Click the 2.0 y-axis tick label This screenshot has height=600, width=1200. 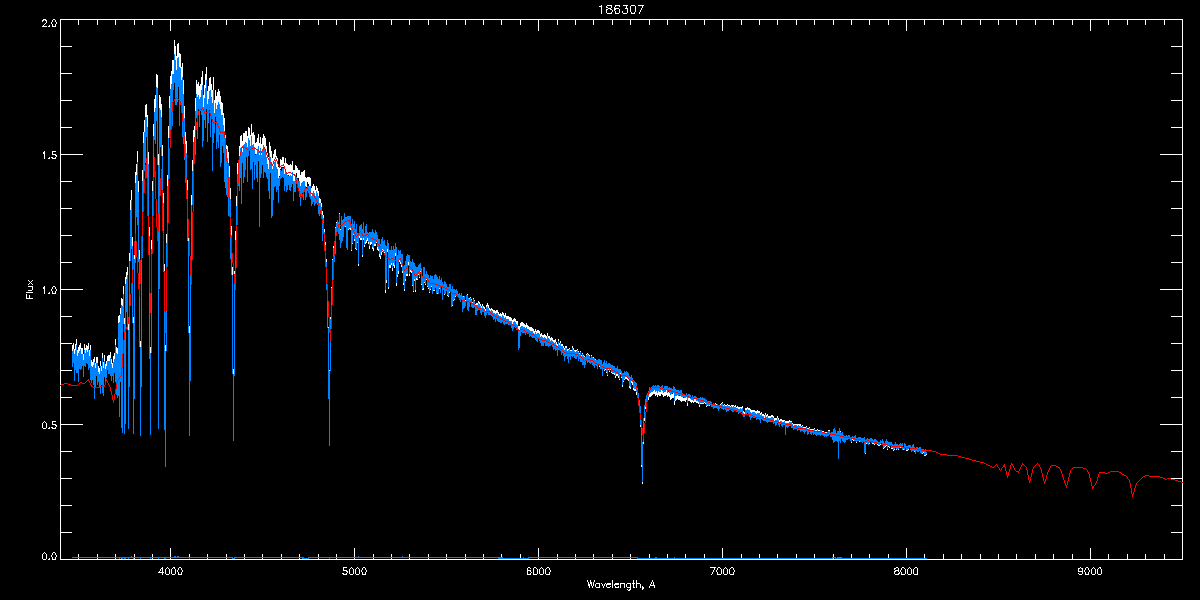click(x=47, y=22)
